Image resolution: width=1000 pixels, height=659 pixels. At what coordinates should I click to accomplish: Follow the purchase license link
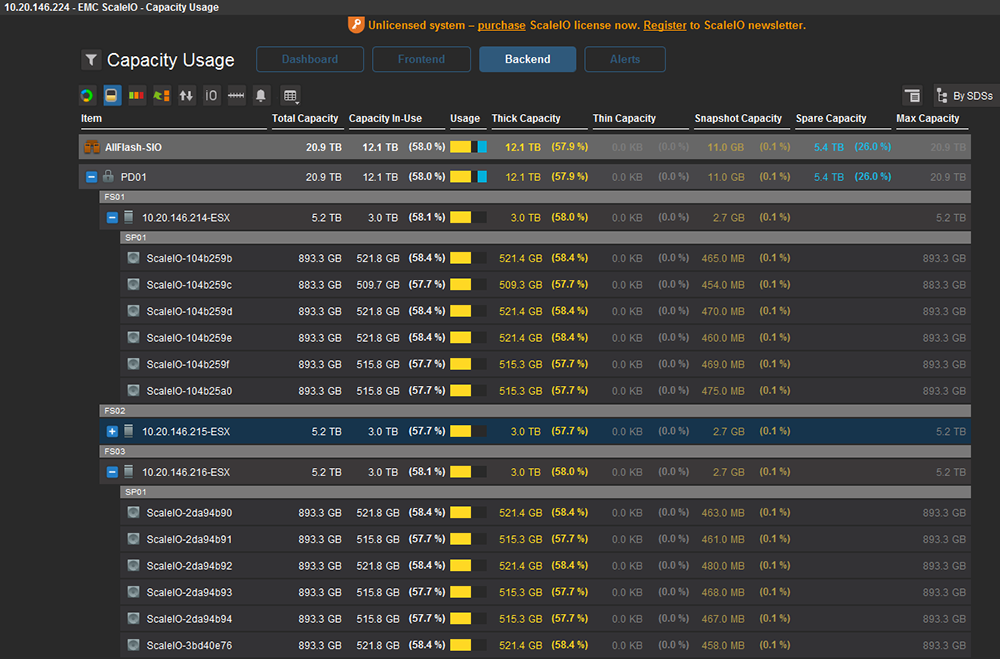point(501,26)
